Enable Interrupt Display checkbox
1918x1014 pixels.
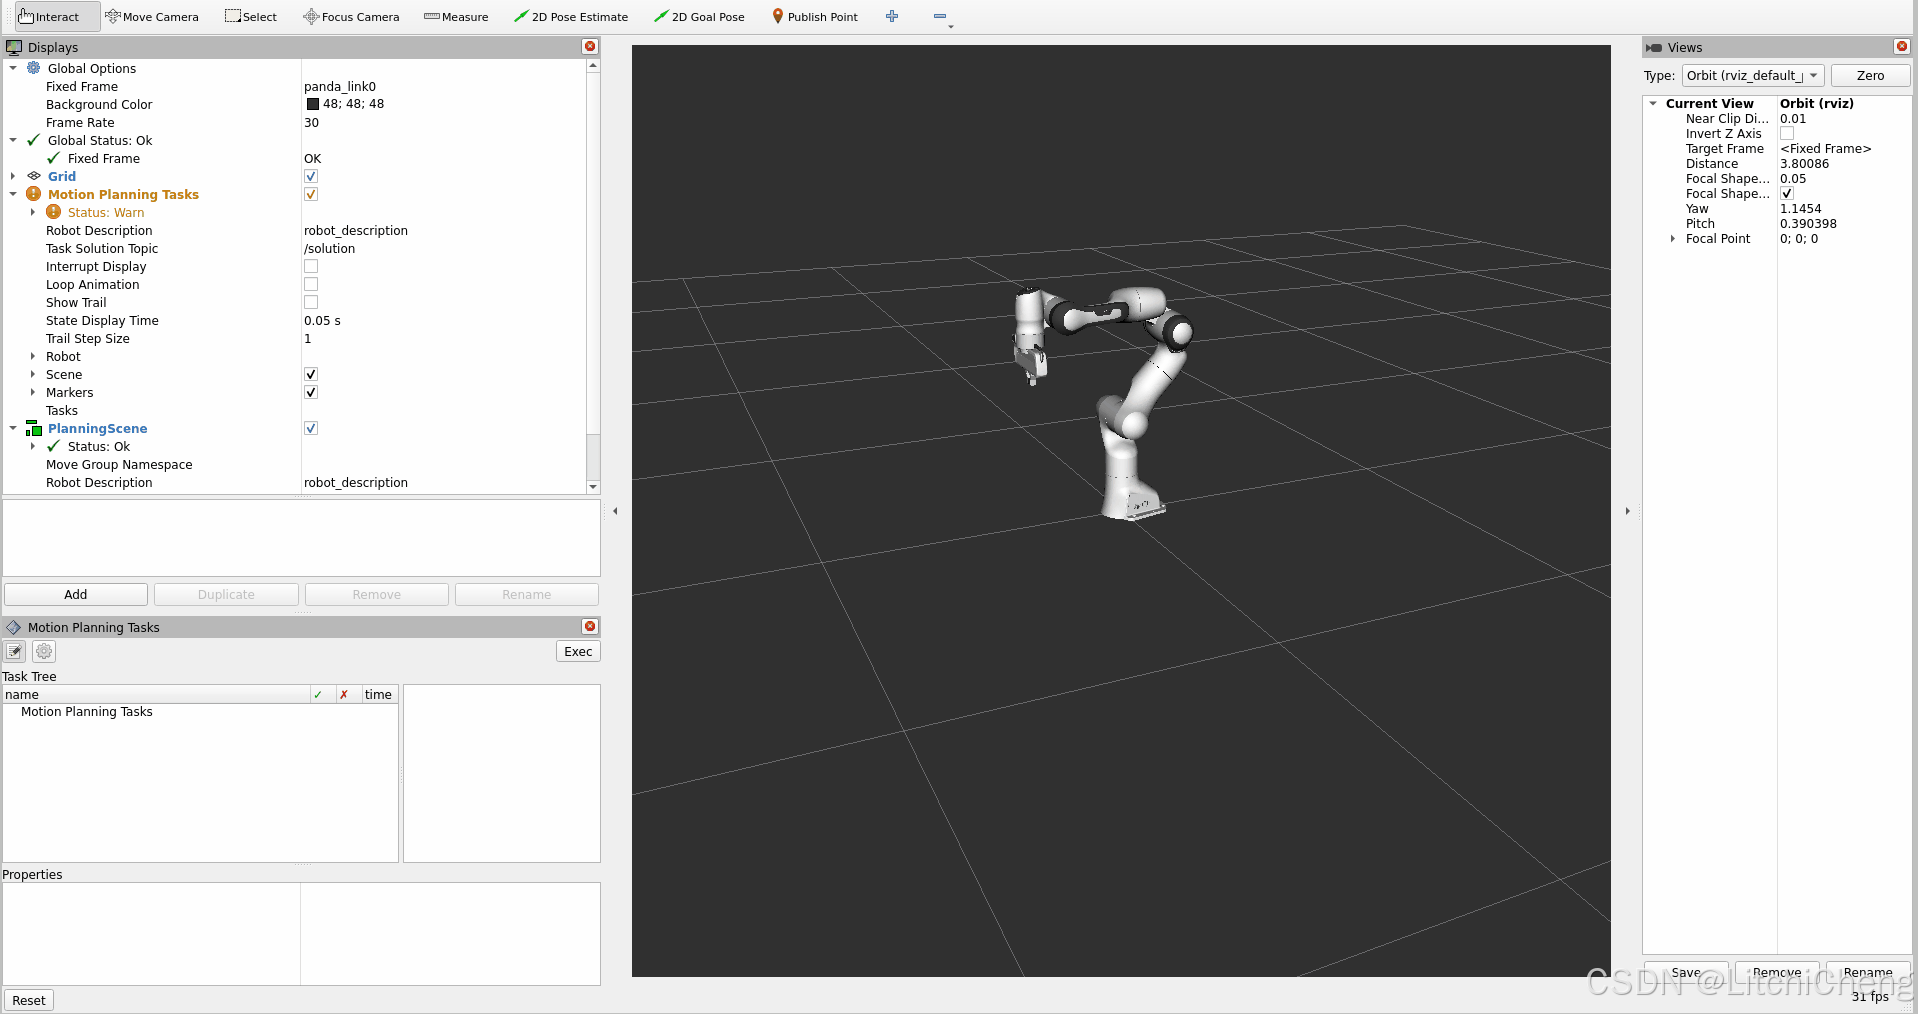coord(311,266)
